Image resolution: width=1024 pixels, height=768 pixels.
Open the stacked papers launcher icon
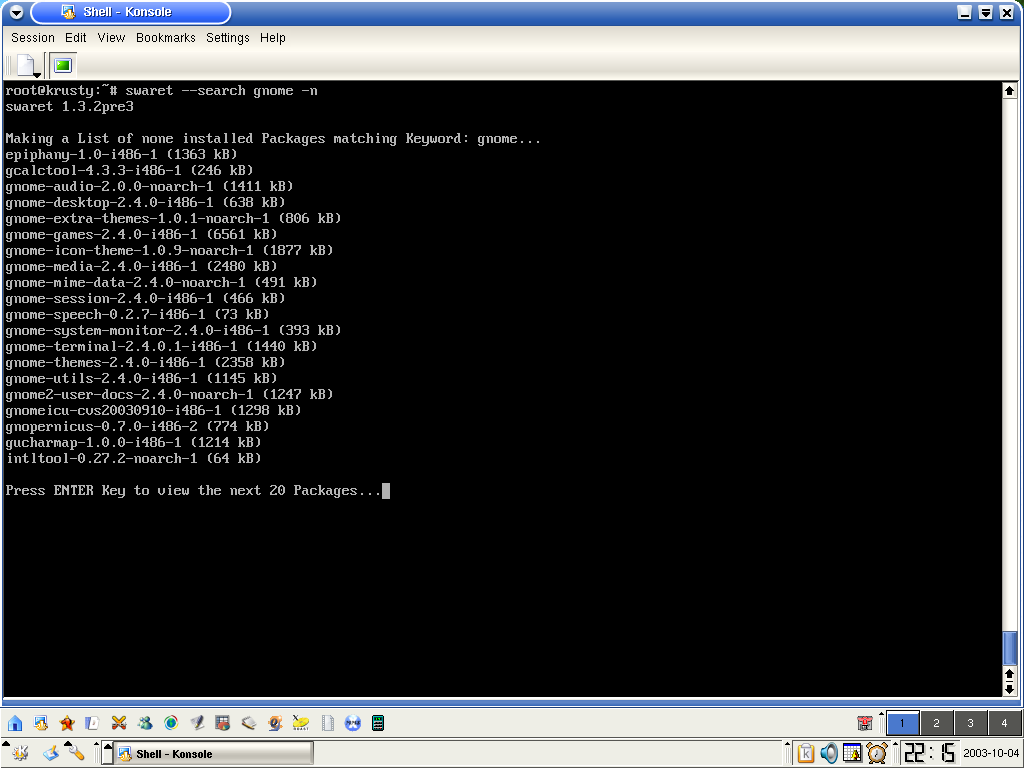coord(249,723)
